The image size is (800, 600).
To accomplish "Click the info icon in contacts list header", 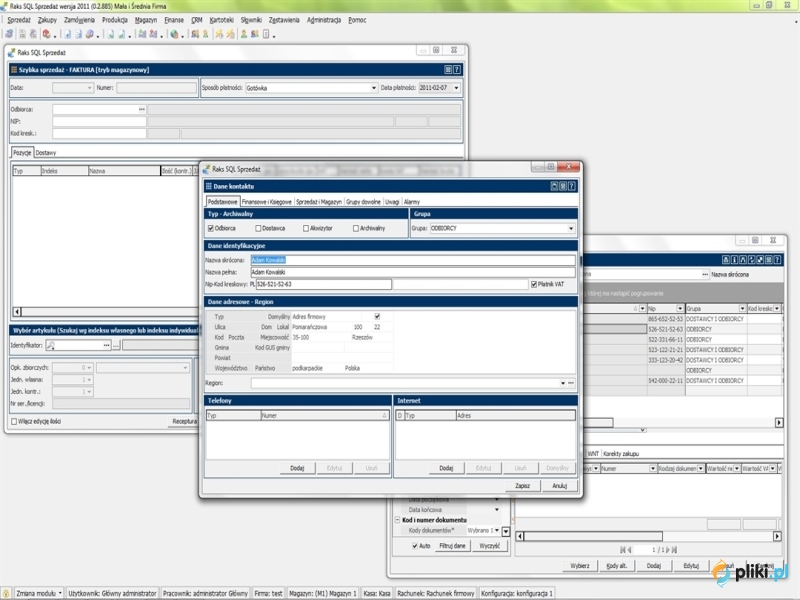I will pos(735,260).
